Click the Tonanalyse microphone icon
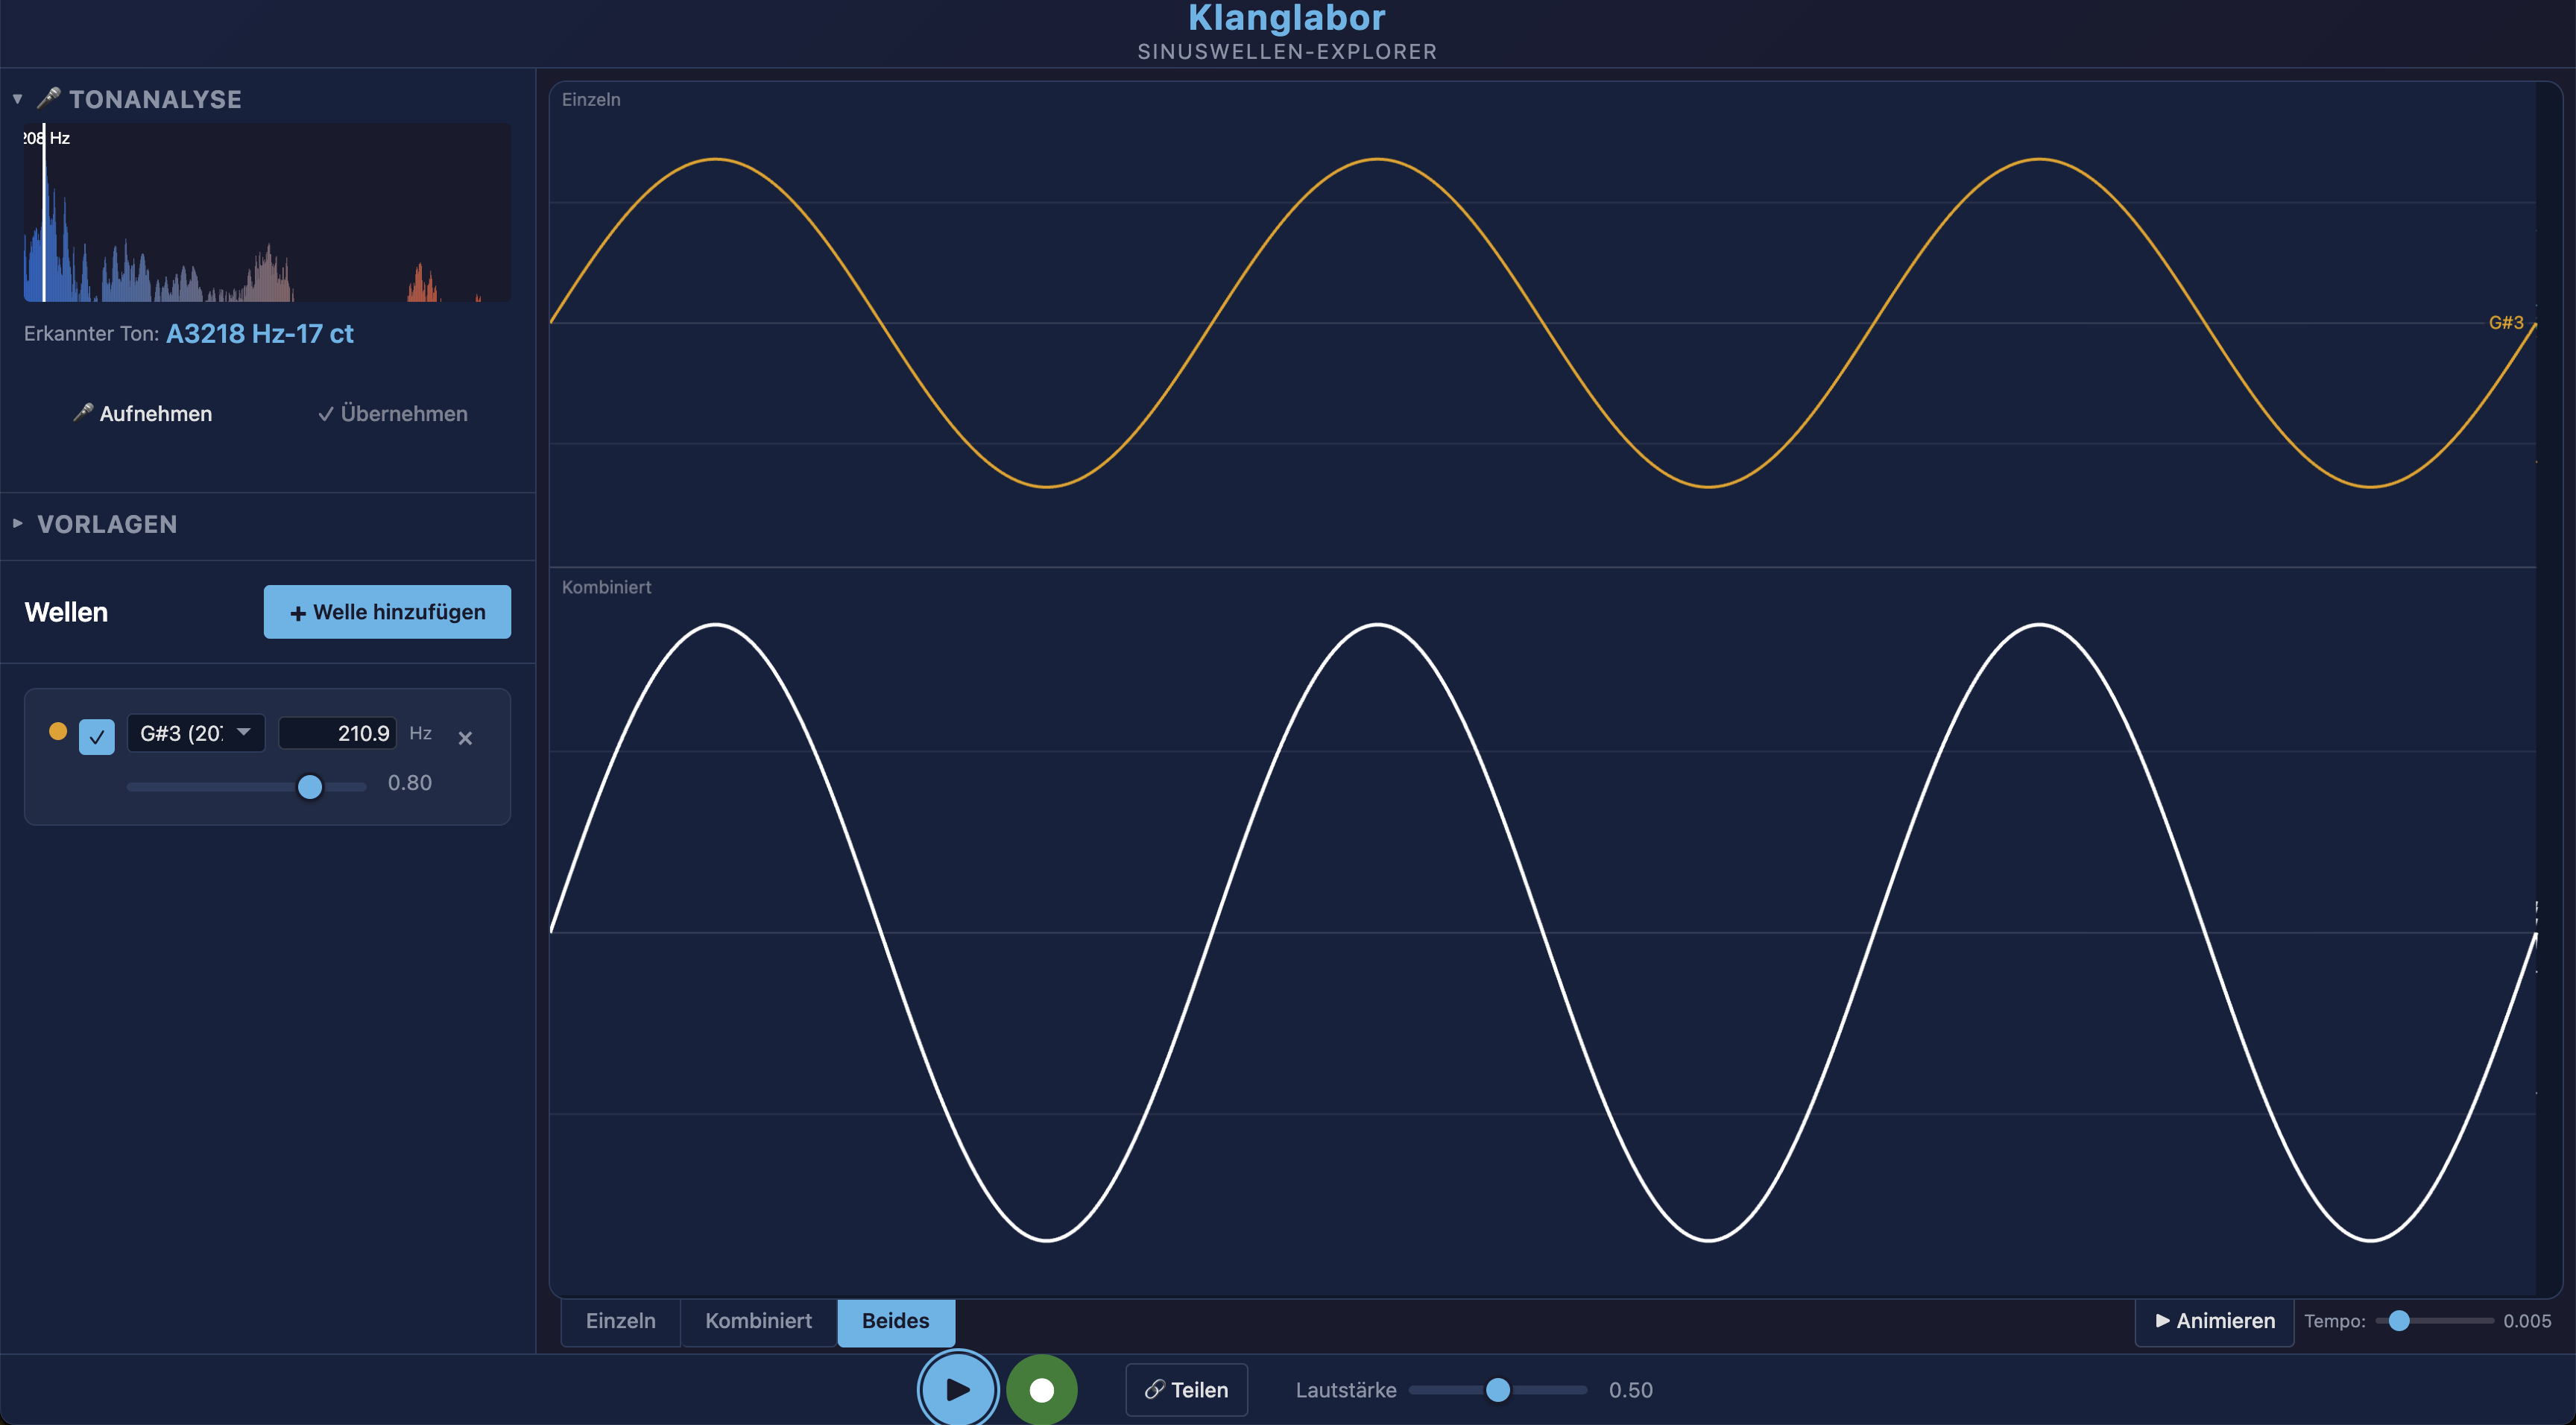The width and height of the screenshot is (2576, 1425). click(x=48, y=98)
